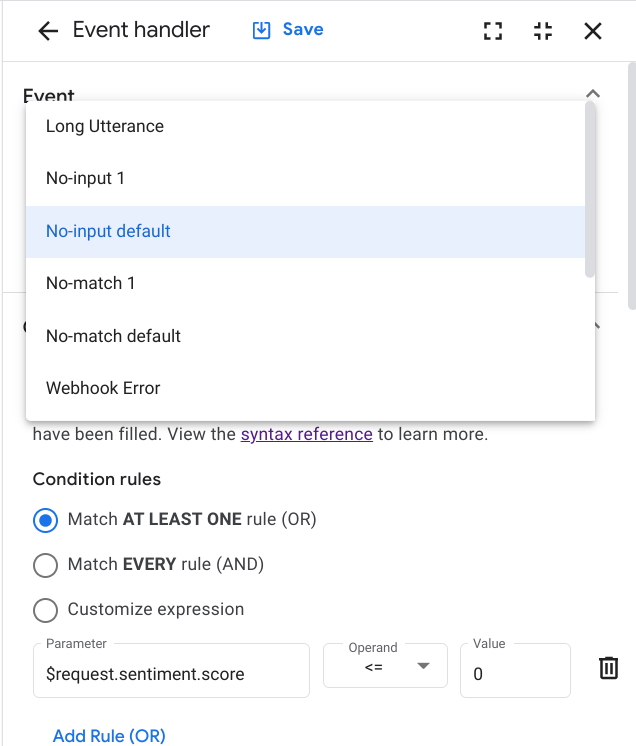Viewport: 636px width, 746px height.
Task: Click the Value input field
Action: (x=514, y=673)
